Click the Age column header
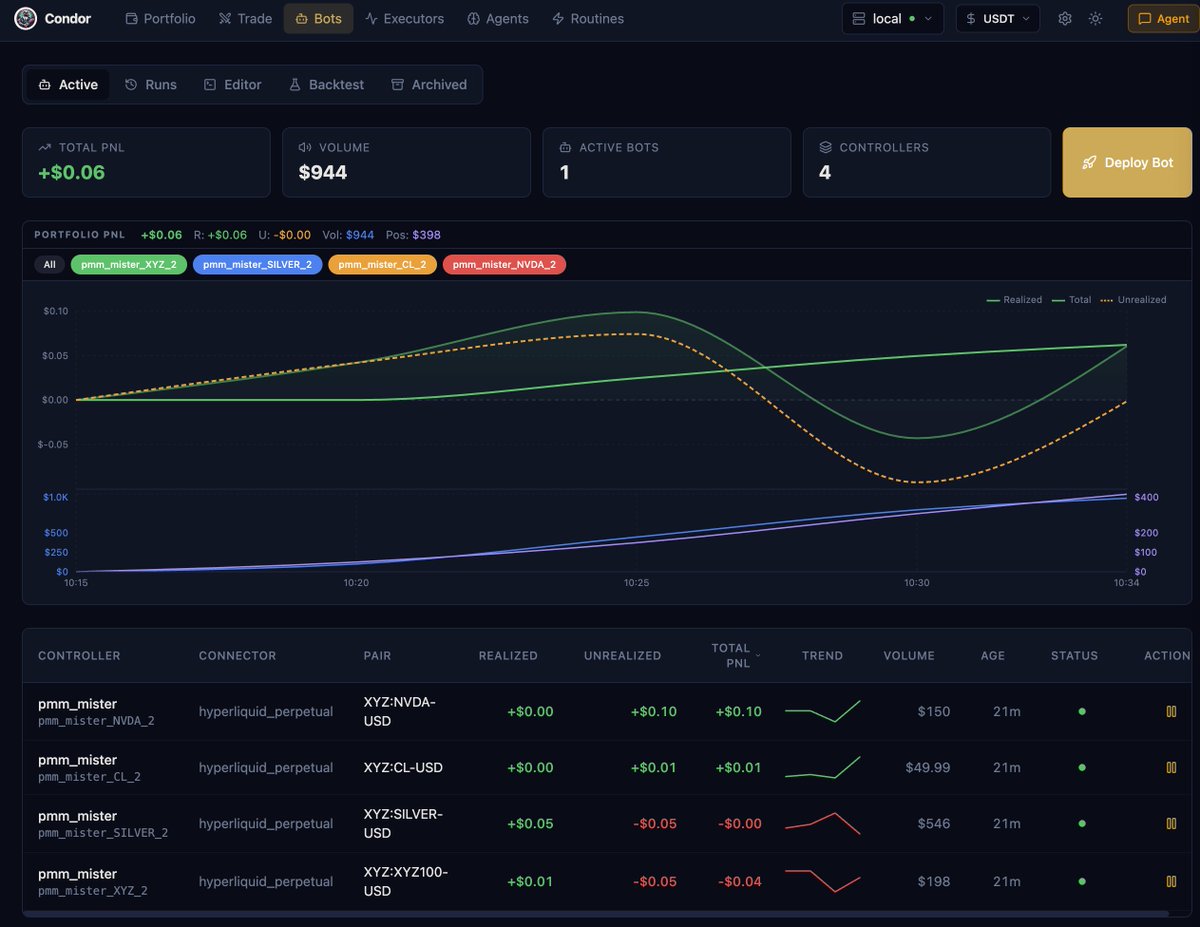This screenshot has height=927, width=1200. coord(993,656)
